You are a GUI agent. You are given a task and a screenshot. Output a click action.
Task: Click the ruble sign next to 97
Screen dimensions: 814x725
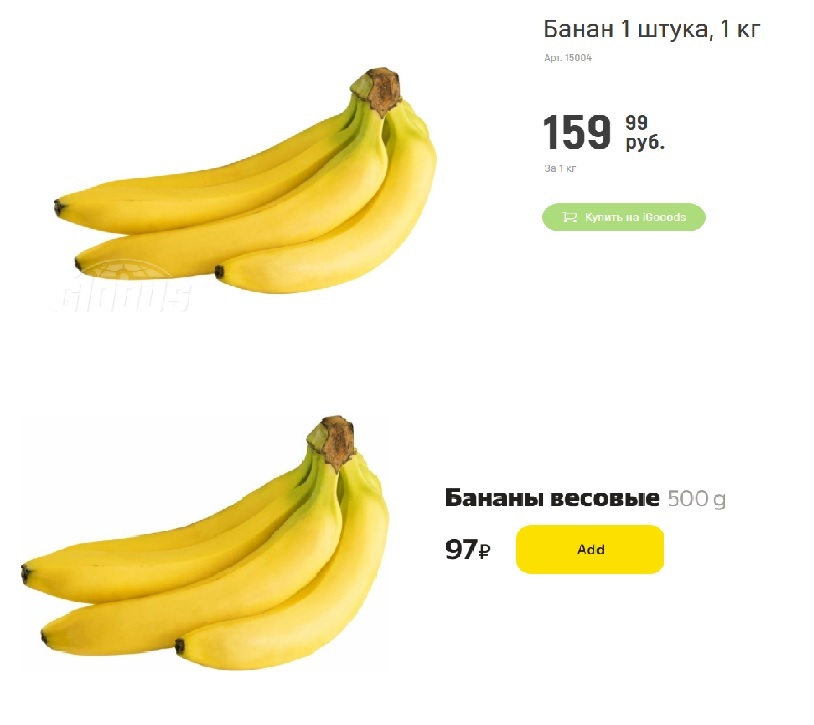[x=484, y=551]
